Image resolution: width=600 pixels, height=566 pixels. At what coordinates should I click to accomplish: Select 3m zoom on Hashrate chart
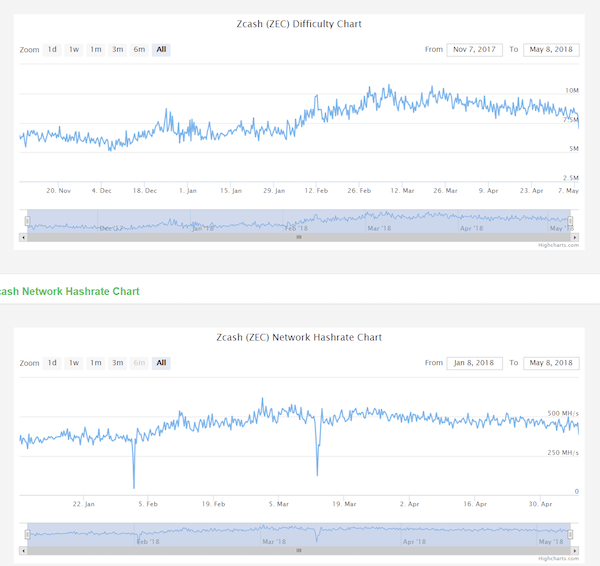pos(117,363)
